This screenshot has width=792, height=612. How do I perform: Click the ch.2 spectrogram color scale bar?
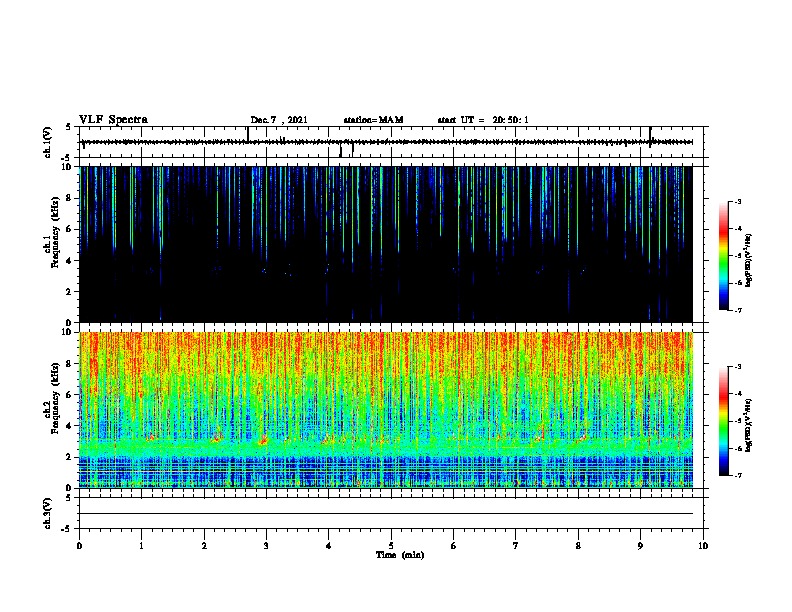[724, 421]
